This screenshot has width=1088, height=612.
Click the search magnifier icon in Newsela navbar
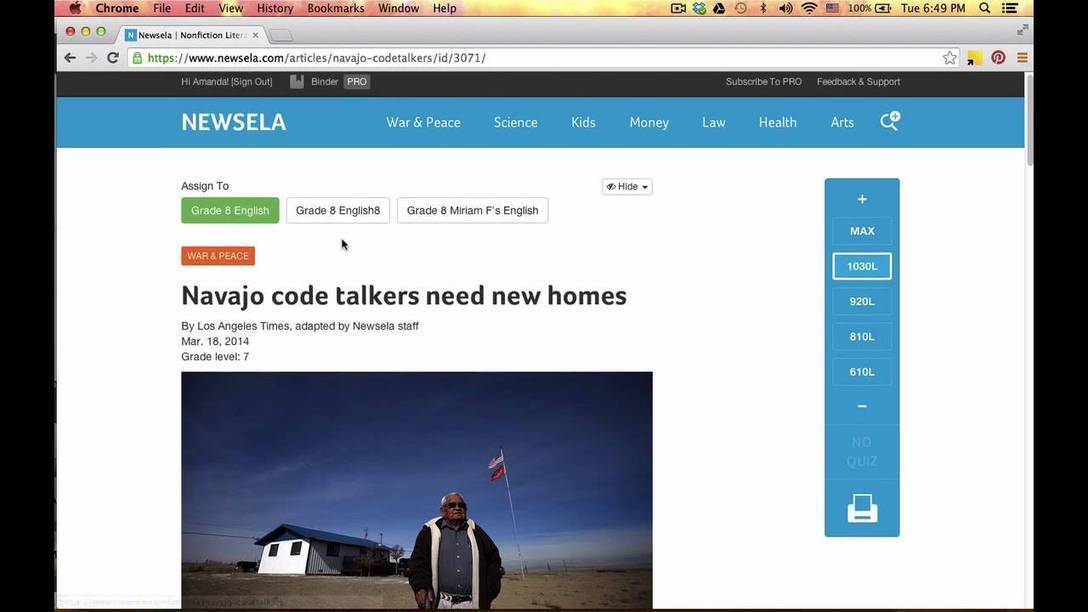888,122
